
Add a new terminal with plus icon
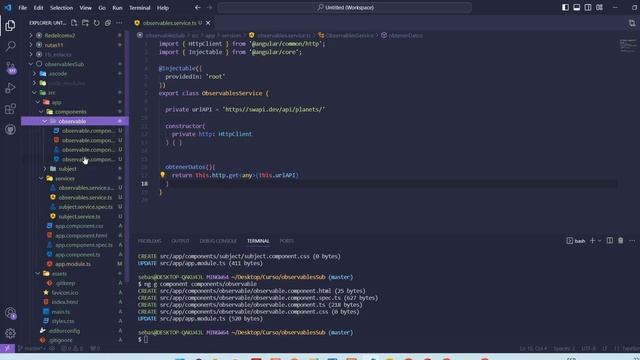click(x=593, y=241)
